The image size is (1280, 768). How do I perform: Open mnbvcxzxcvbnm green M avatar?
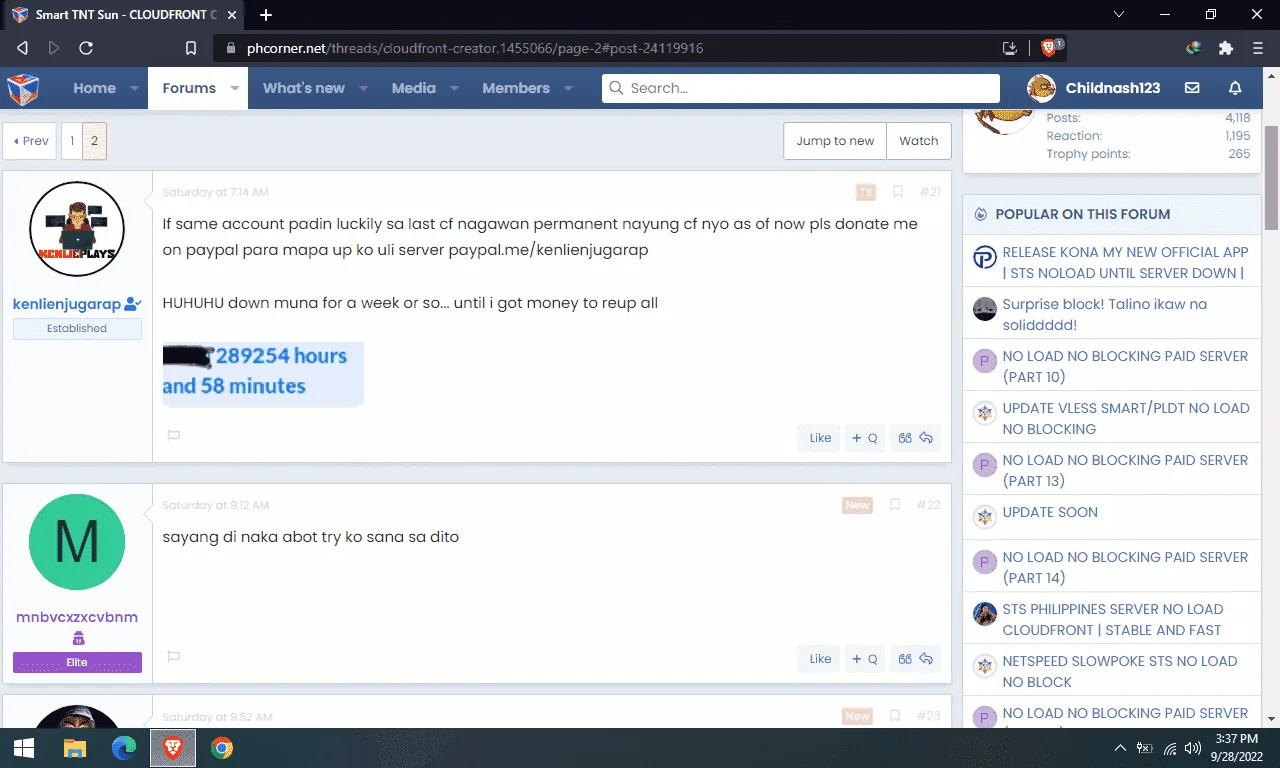click(77, 542)
